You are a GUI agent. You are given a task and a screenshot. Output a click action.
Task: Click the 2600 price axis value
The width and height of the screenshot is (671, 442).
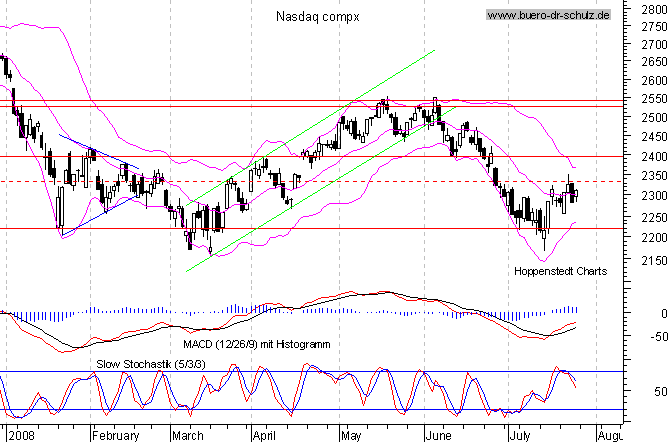click(654, 80)
